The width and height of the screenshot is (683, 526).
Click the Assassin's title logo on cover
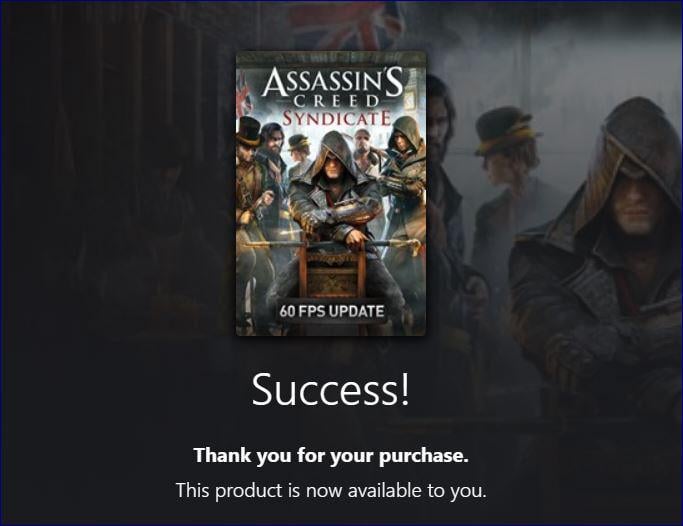[x=332, y=81]
